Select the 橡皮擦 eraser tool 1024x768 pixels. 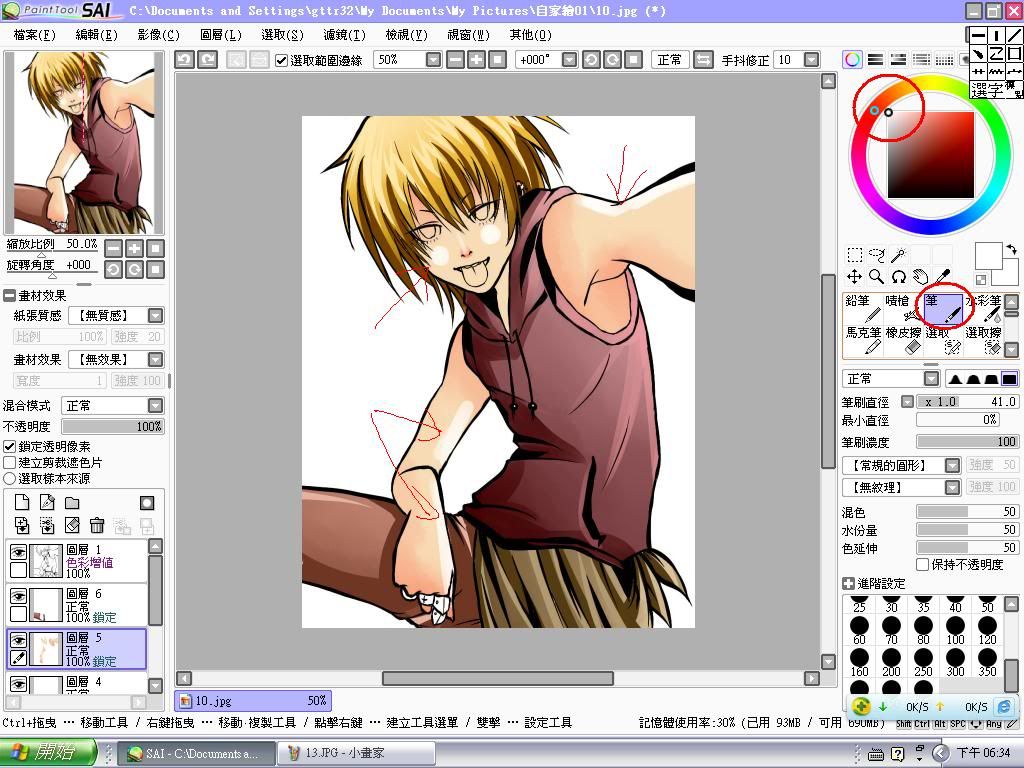point(903,340)
